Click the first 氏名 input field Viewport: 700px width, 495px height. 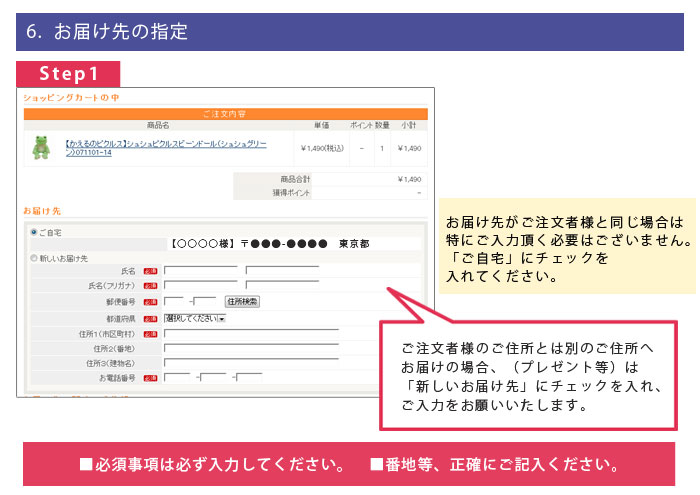coord(201,271)
